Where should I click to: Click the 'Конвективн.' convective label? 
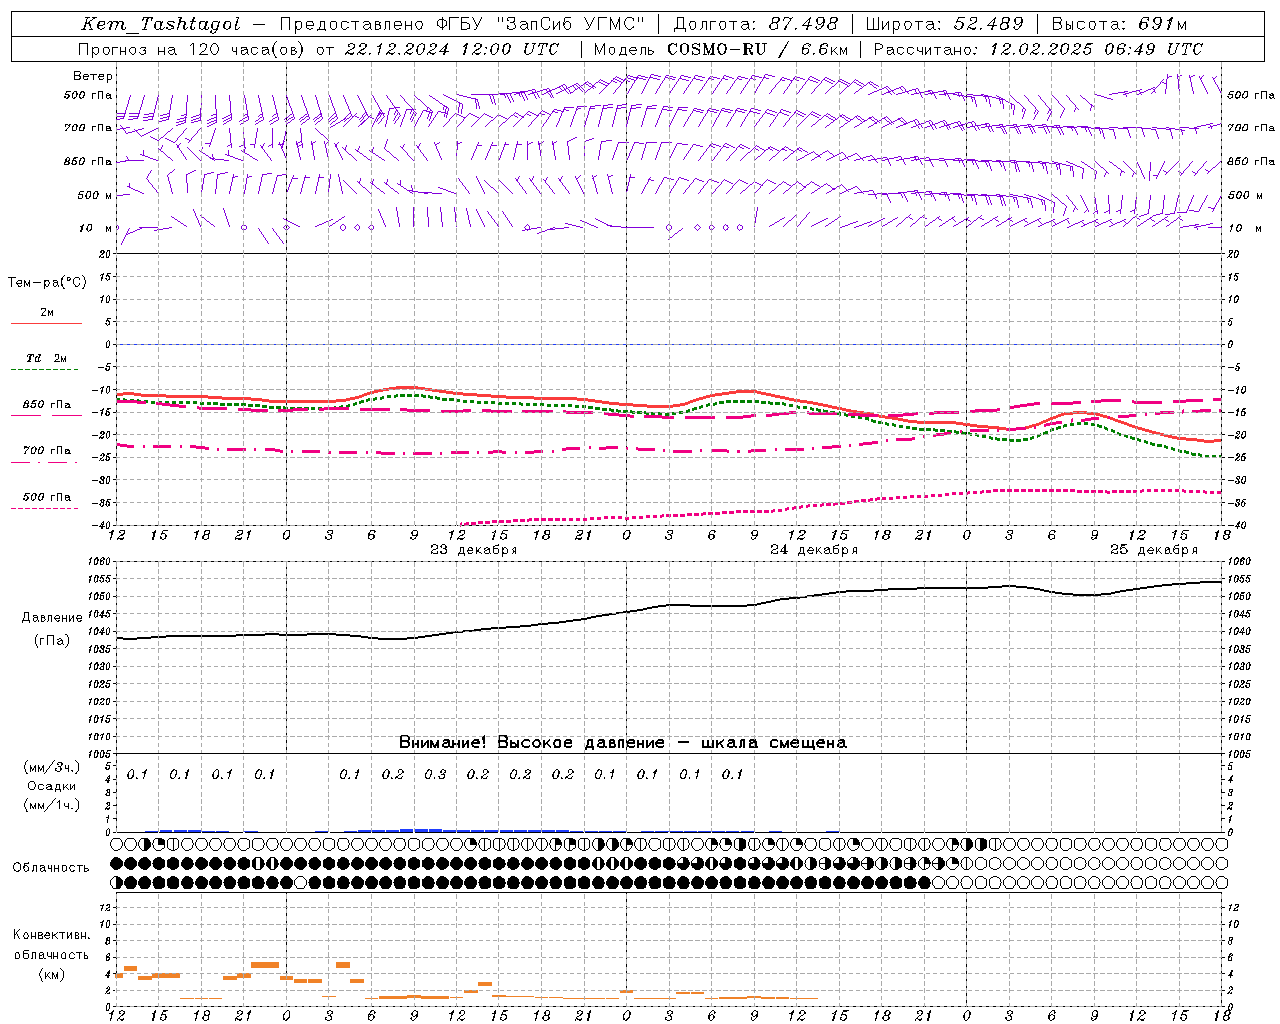click(x=52, y=935)
